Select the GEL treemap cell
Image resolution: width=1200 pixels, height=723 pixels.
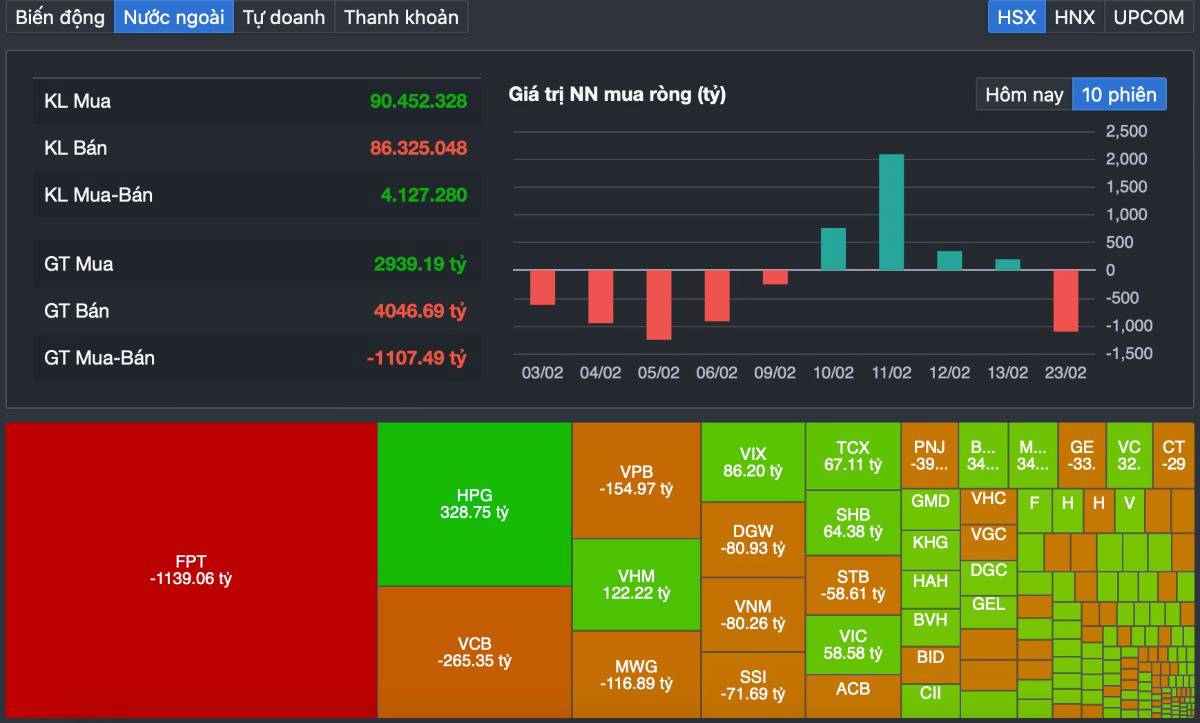point(988,611)
